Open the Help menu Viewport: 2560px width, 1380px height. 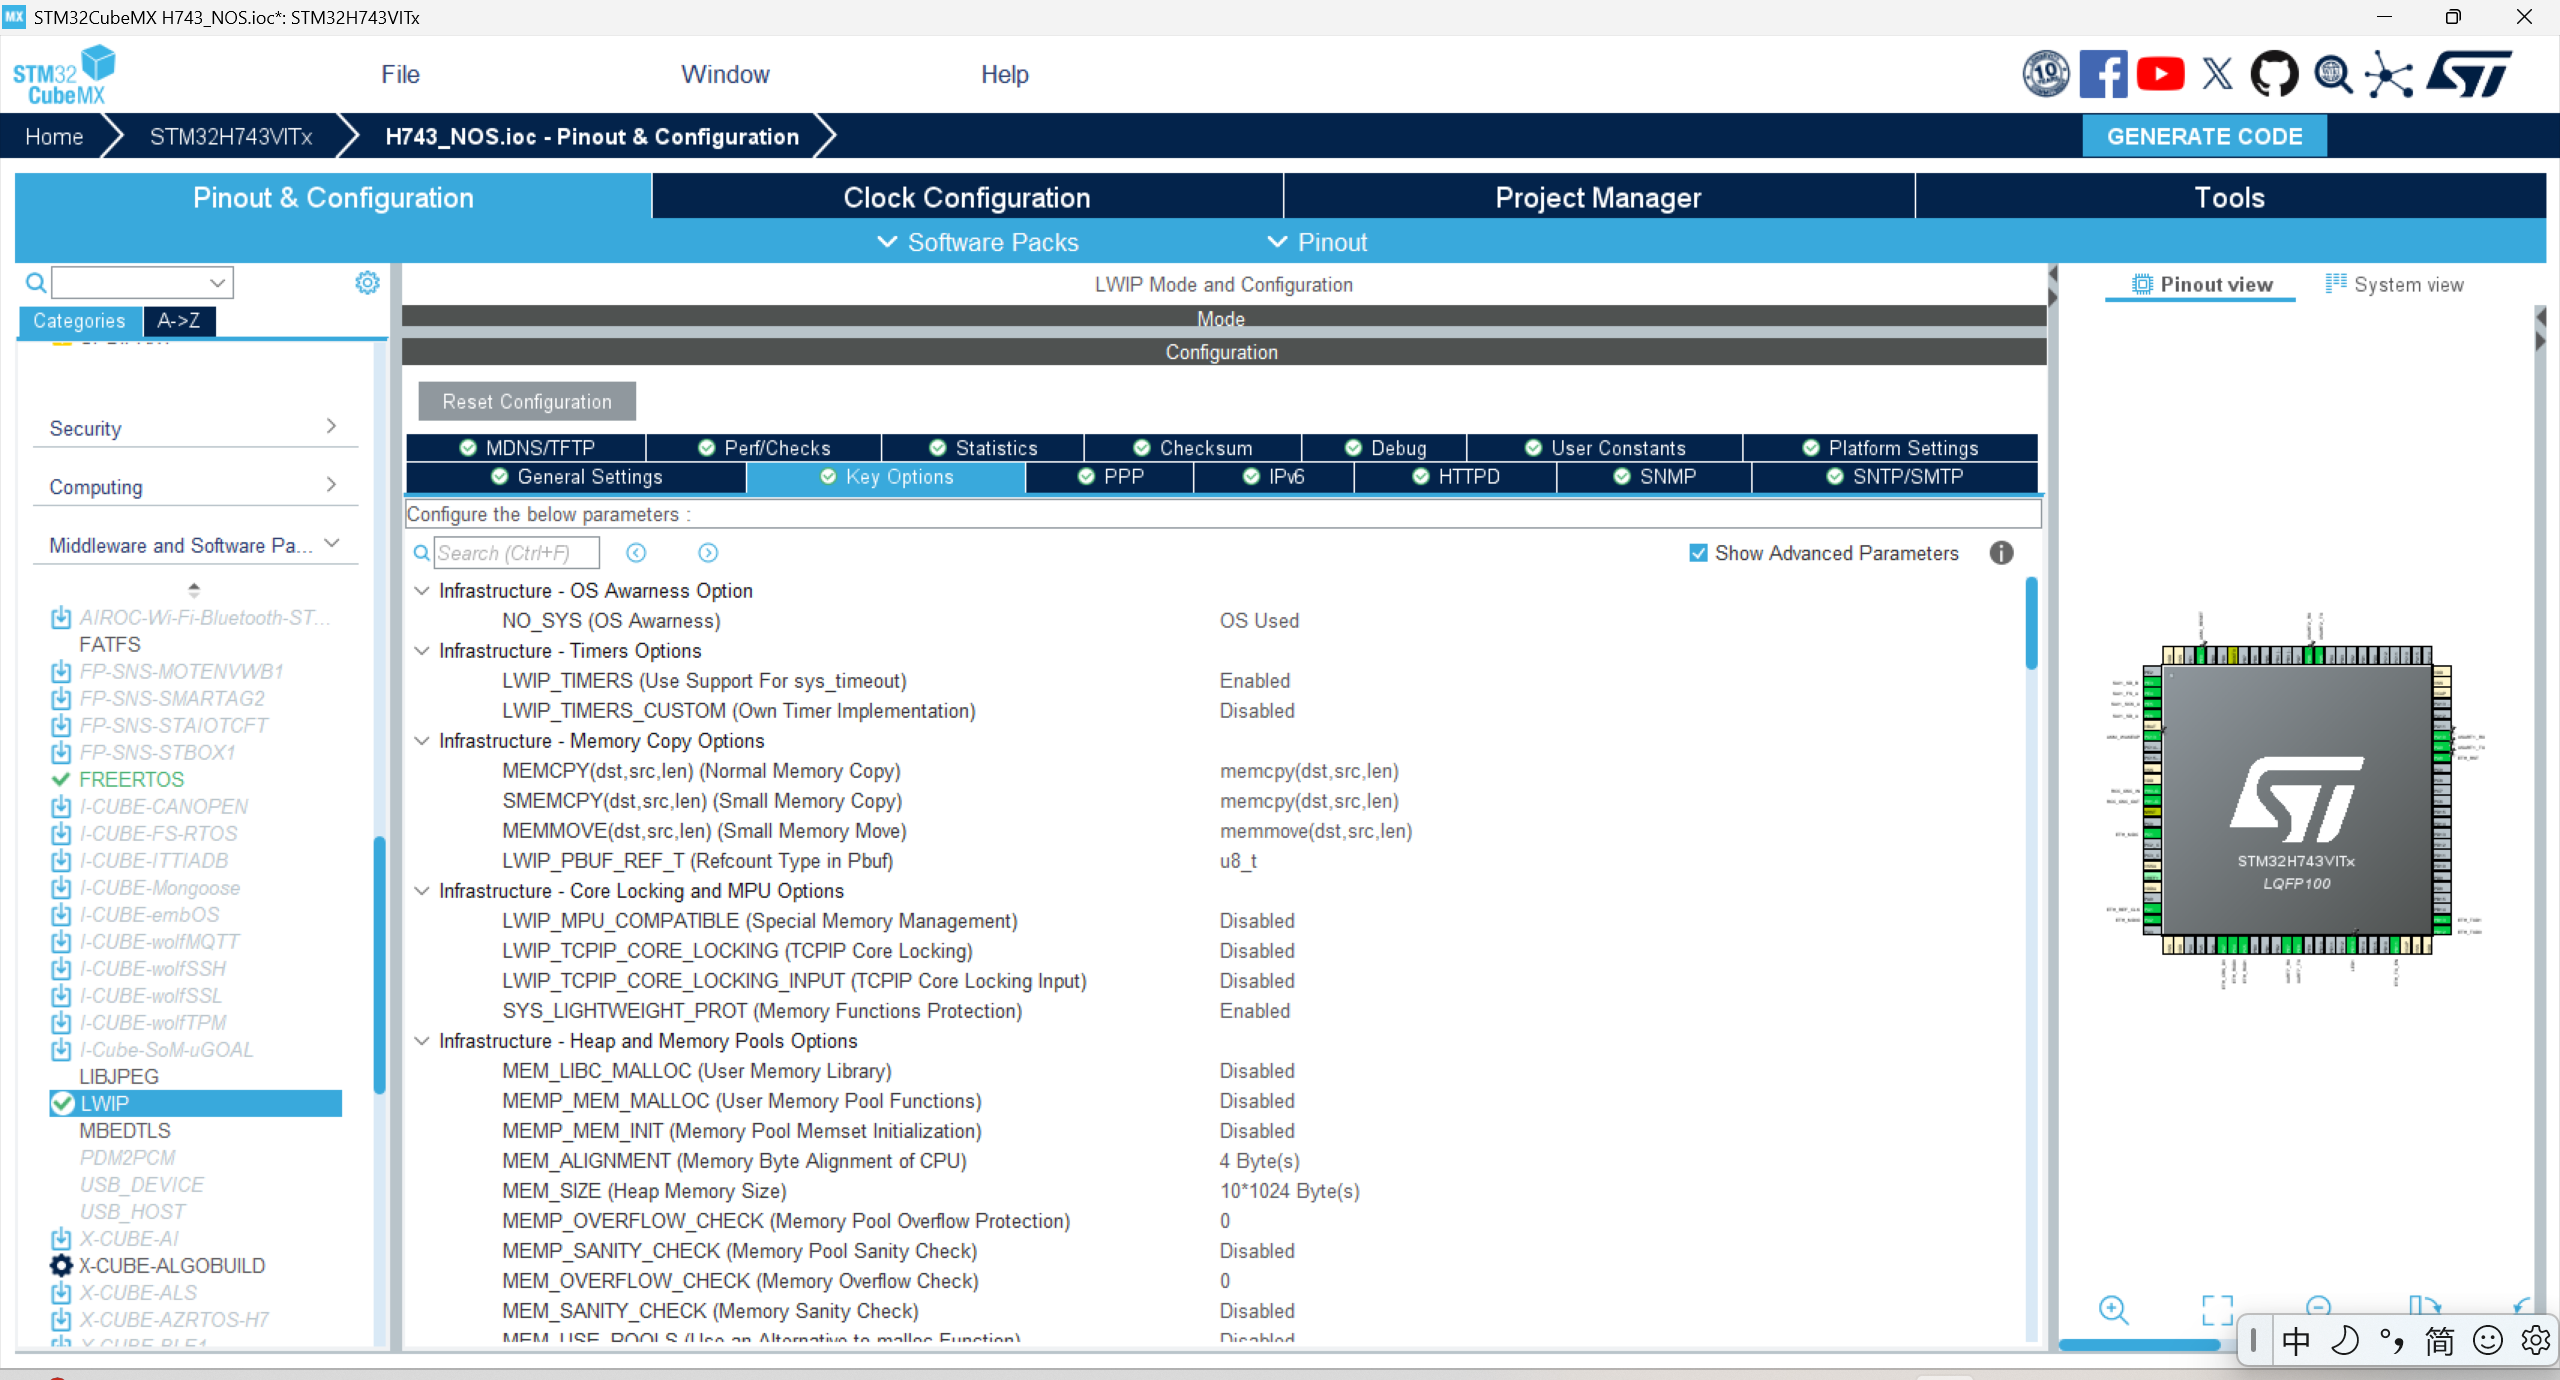pos(1004,74)
